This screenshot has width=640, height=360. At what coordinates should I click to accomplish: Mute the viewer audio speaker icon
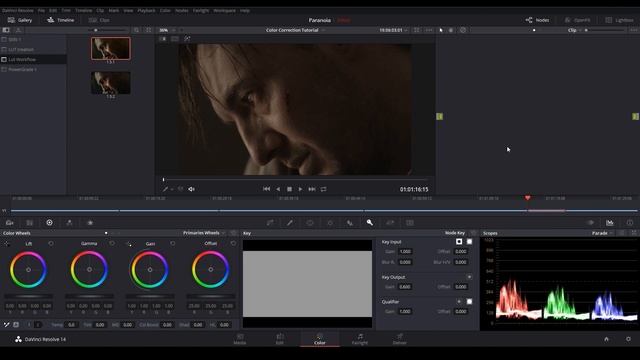(x=191, y=189)
